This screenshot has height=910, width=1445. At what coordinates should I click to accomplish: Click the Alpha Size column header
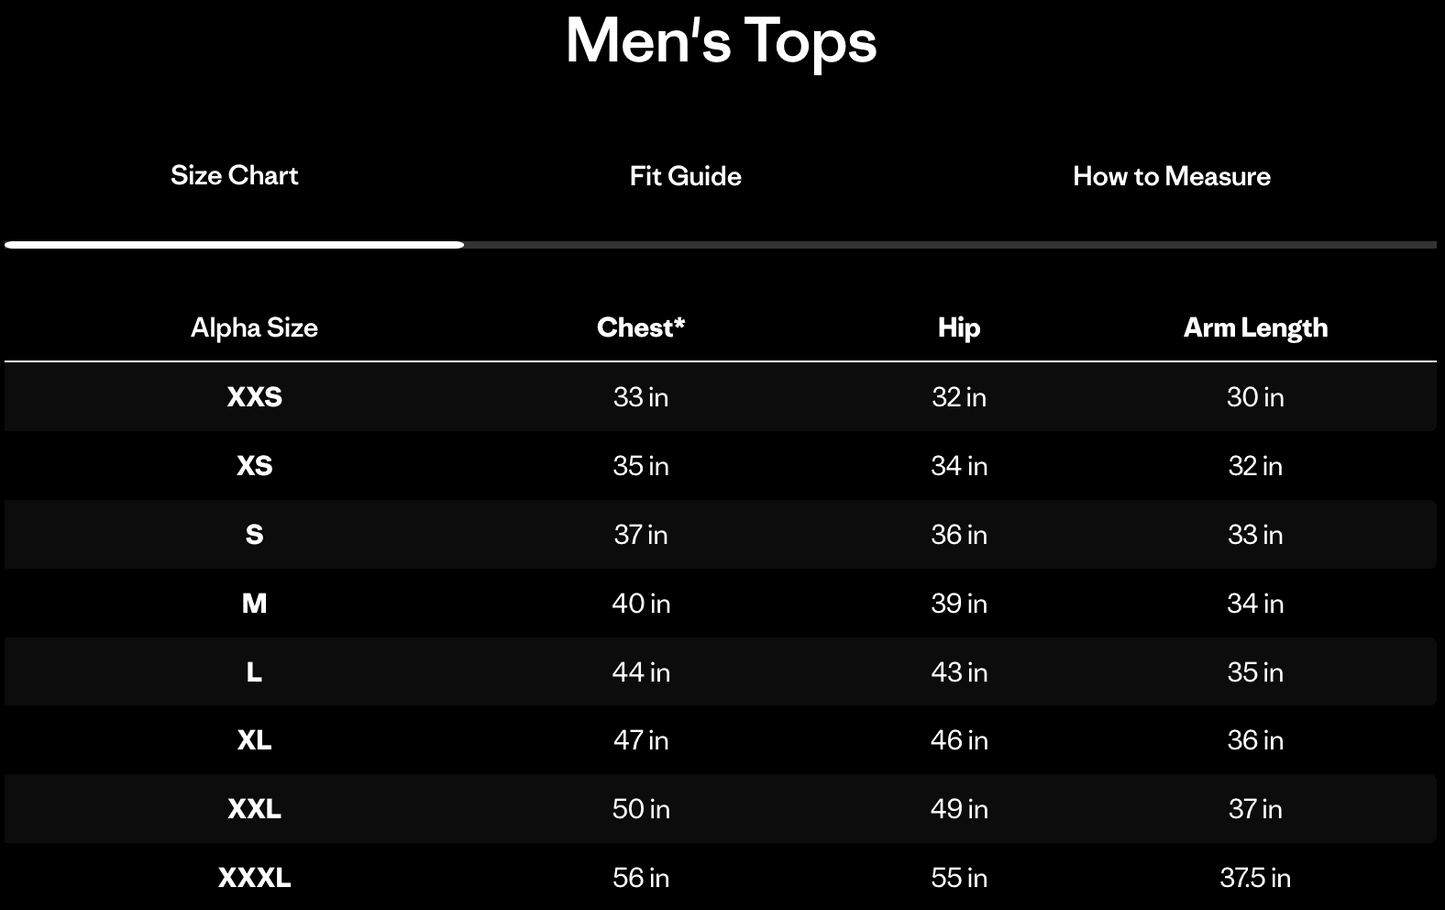tap(253, 327)
